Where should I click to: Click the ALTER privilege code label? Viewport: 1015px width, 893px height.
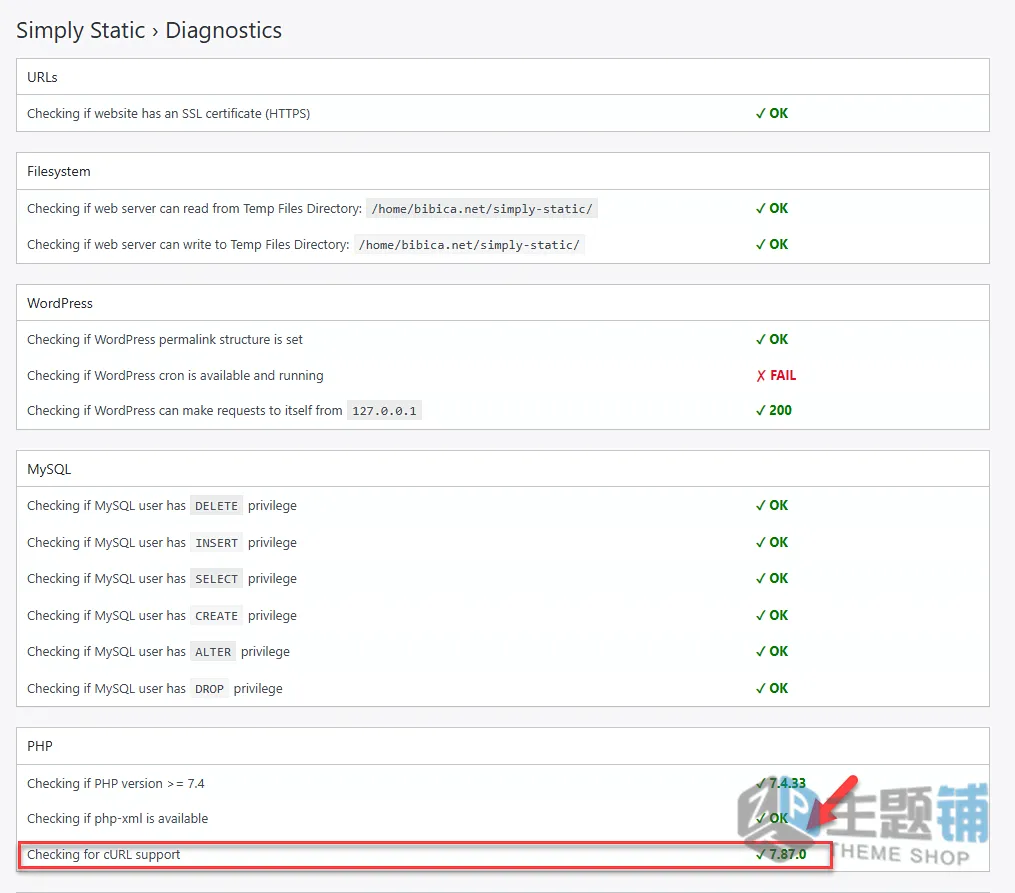click(x=213, y=652)
